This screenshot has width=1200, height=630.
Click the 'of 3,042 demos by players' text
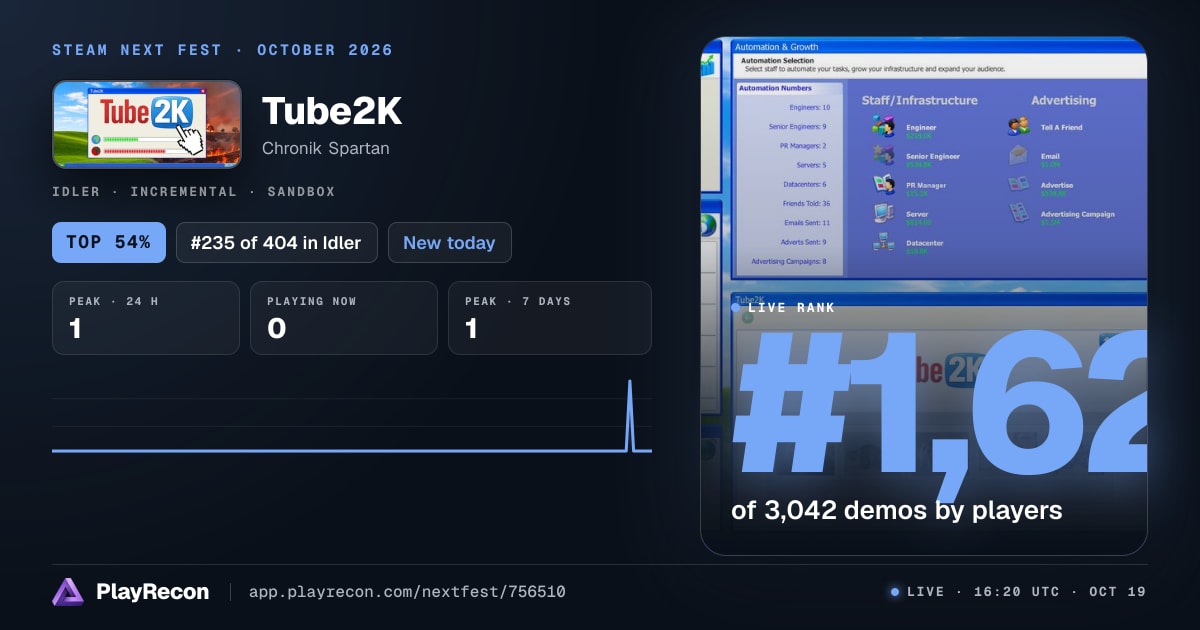[897, 511]
